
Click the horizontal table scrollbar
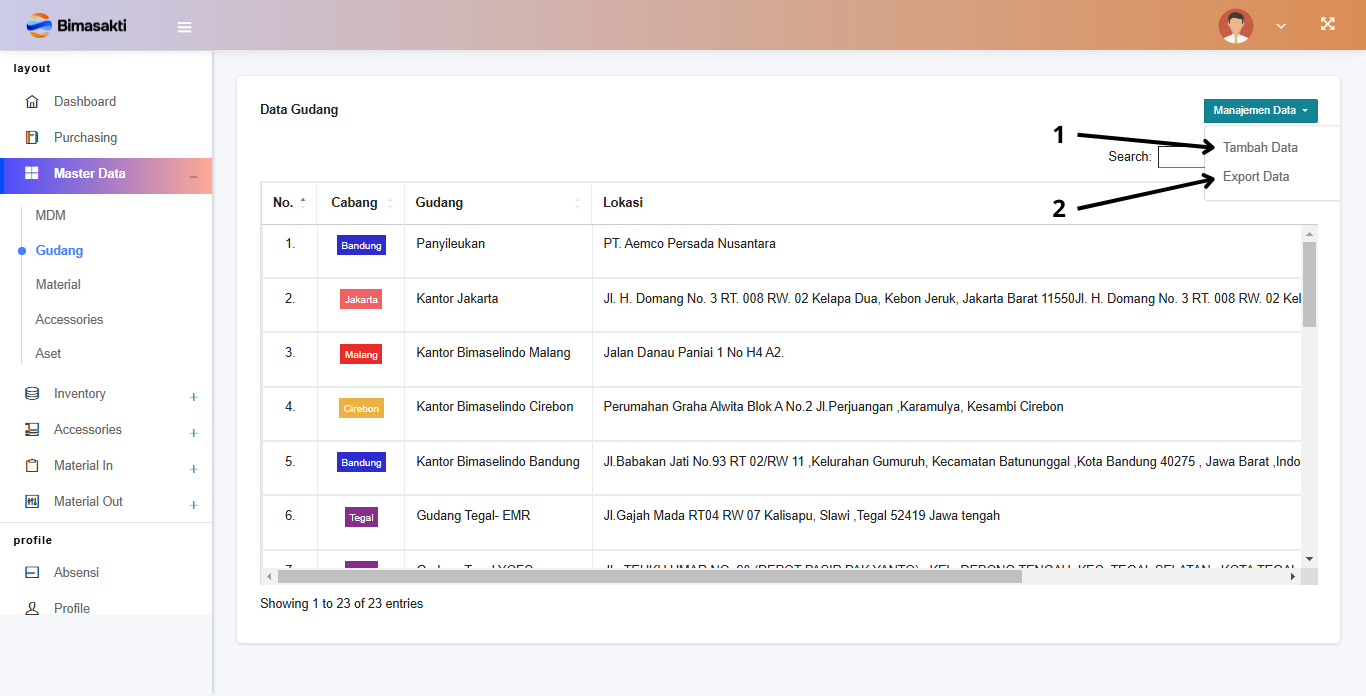coord(650,577)
